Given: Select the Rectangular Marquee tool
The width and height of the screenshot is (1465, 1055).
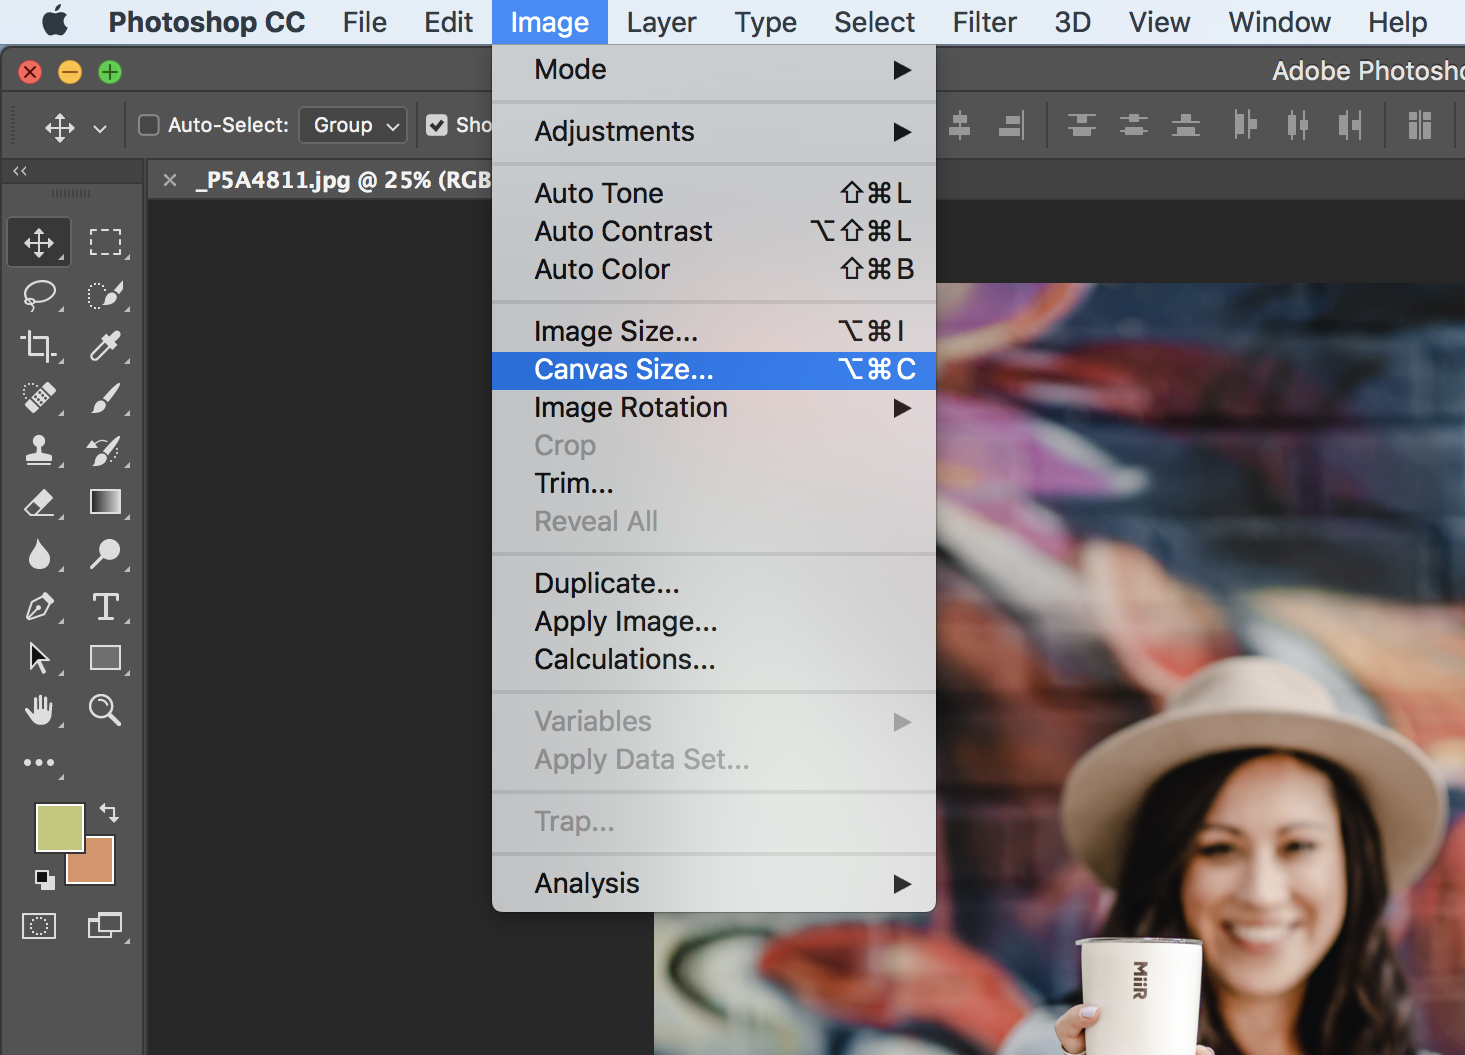Looking at the screenshot, I should [105, 242].
